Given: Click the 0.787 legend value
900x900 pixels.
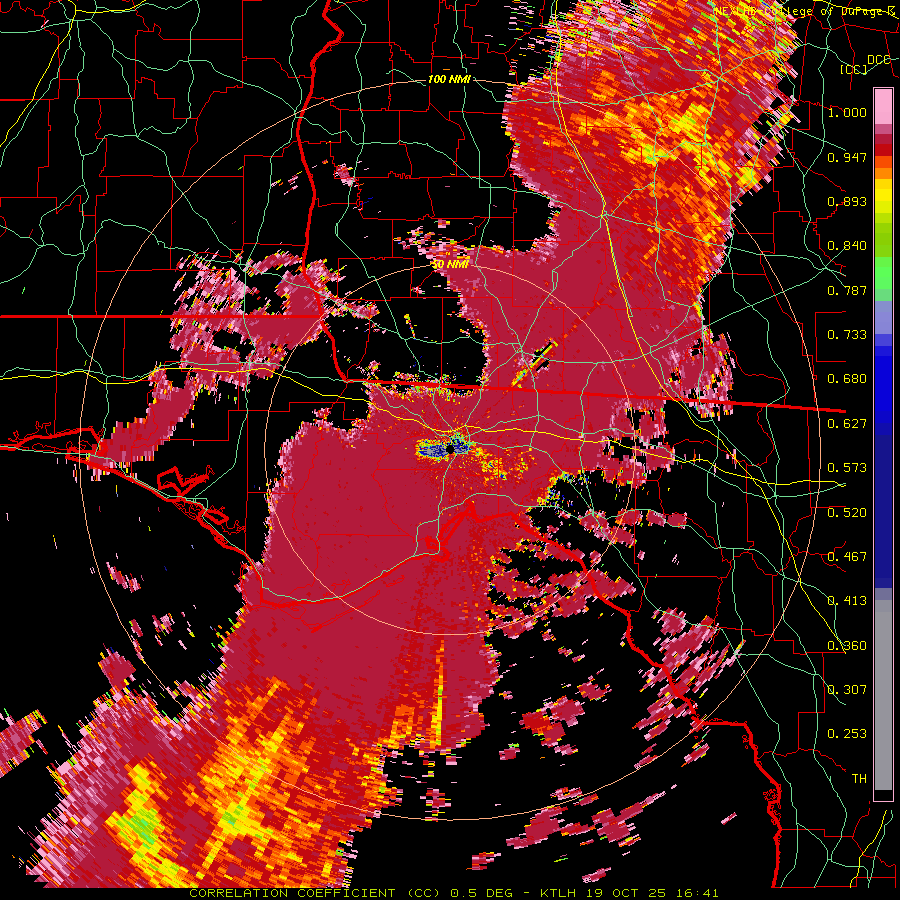Looking at the screenshot, I should pos(847,290).
